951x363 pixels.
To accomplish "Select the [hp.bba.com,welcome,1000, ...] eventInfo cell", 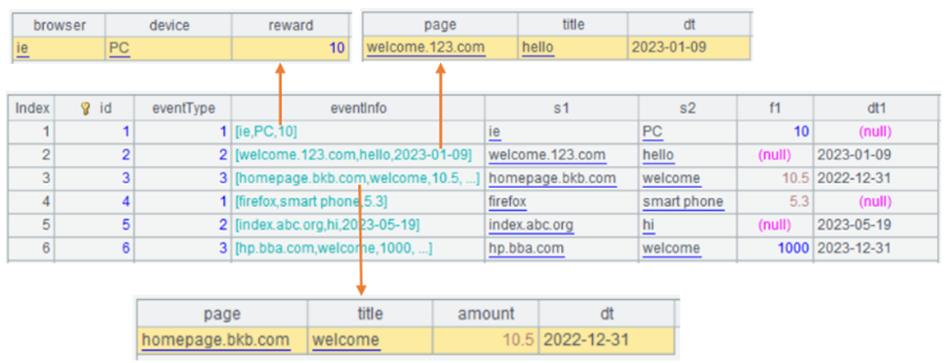I will (x=358, y=248).
